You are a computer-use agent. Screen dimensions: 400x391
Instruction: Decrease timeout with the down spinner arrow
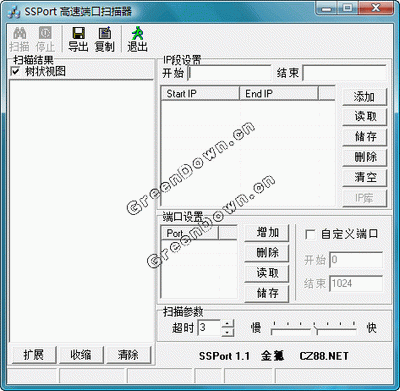click(x=227, y=332)
